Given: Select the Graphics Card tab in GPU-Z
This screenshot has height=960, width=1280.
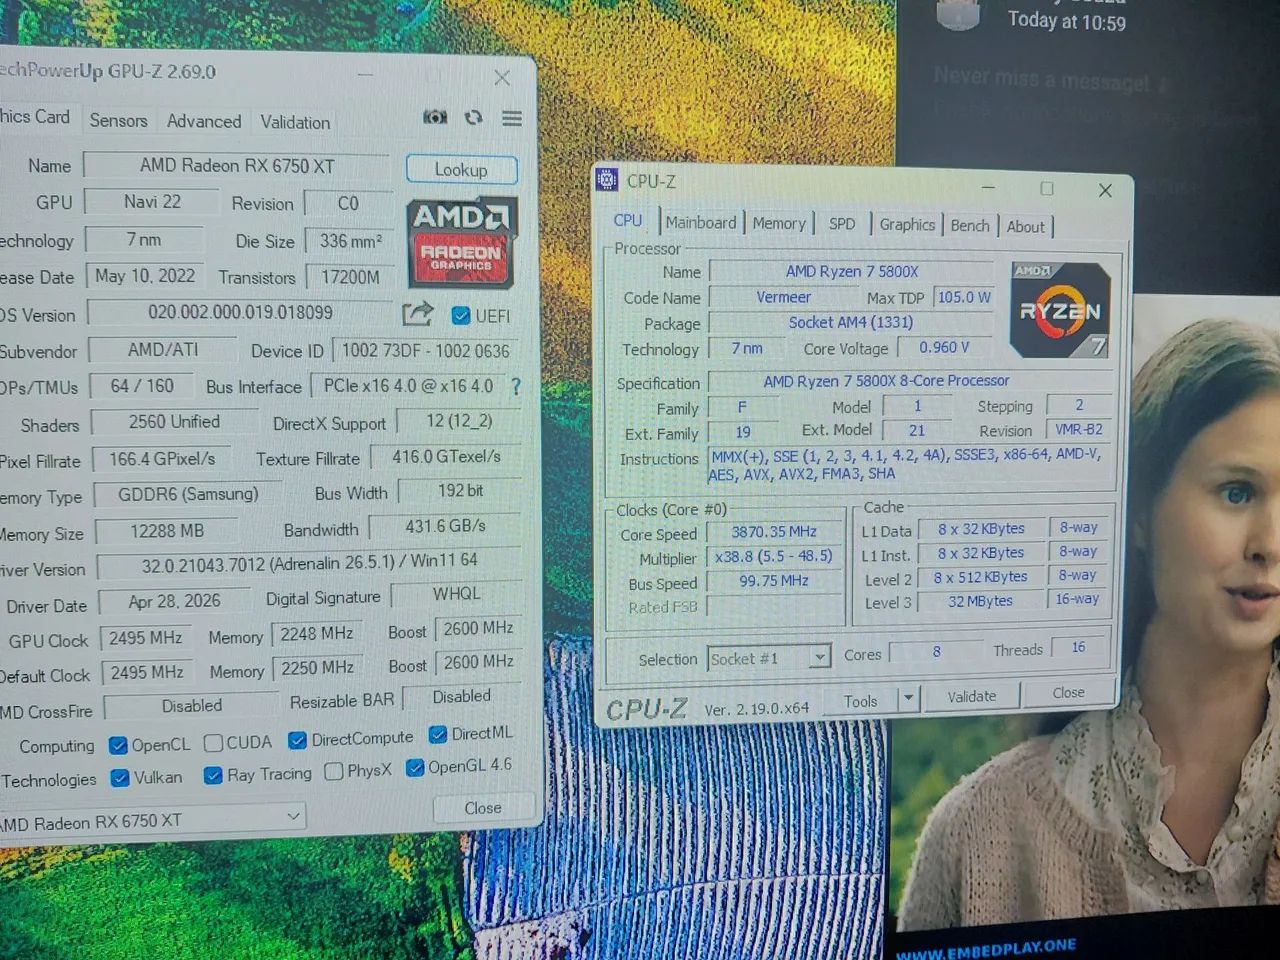Looking at the screenshot, I should point(37,117).
